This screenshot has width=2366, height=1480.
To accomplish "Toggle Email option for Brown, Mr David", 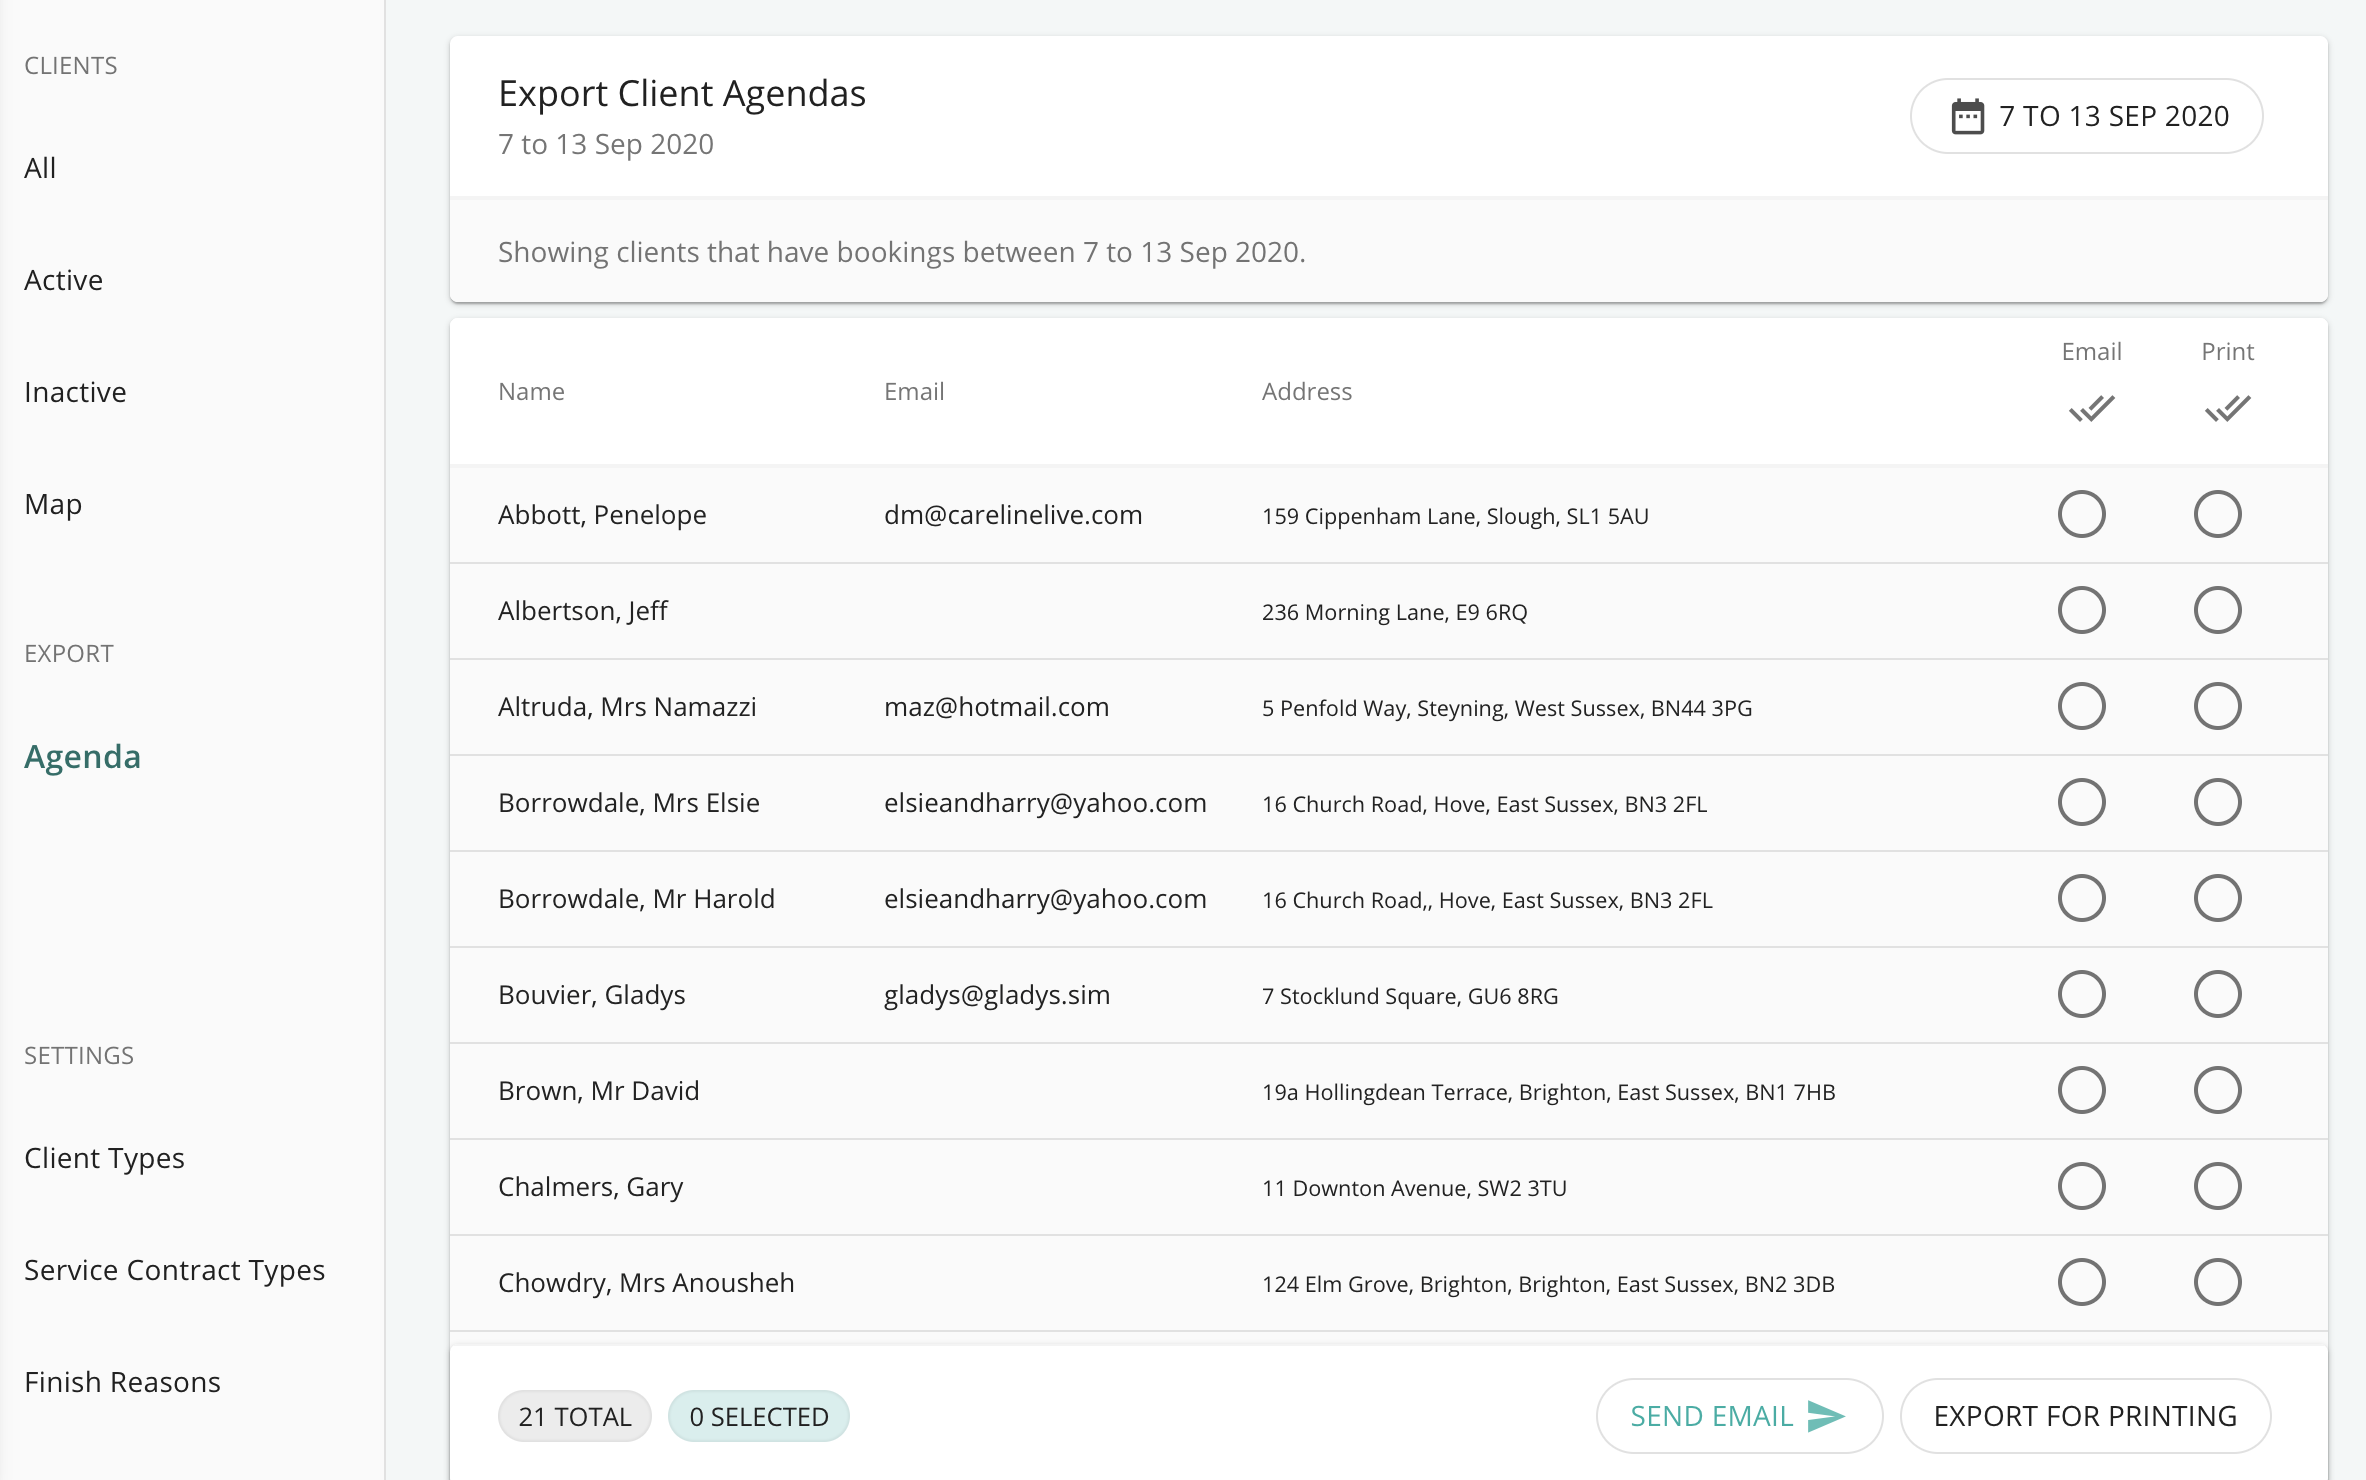I will pyautogui.click(x=2082, y=1090).
